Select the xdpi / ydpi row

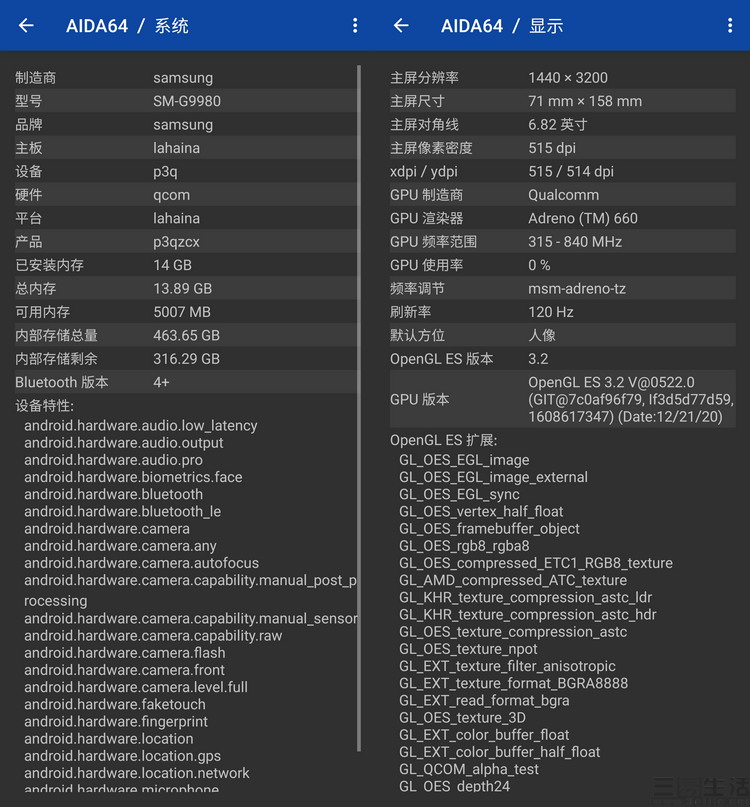click(x=563, y=171)
